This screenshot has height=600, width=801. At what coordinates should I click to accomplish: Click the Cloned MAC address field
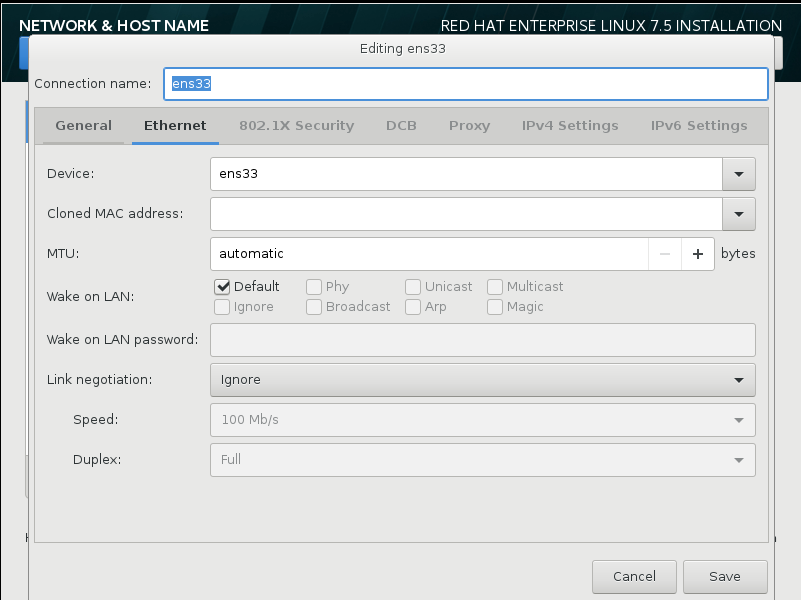pos(466,214)
